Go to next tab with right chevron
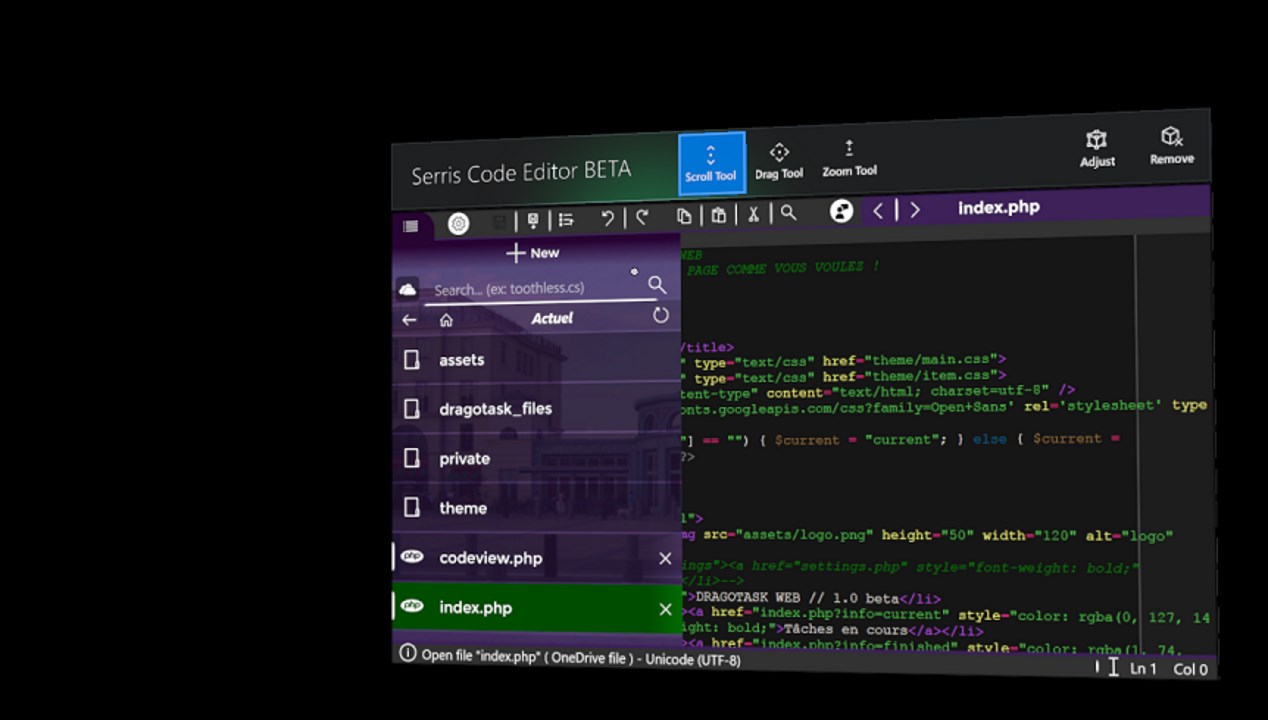The width and height of the screenshot is (1268, 720). [914, 210]
